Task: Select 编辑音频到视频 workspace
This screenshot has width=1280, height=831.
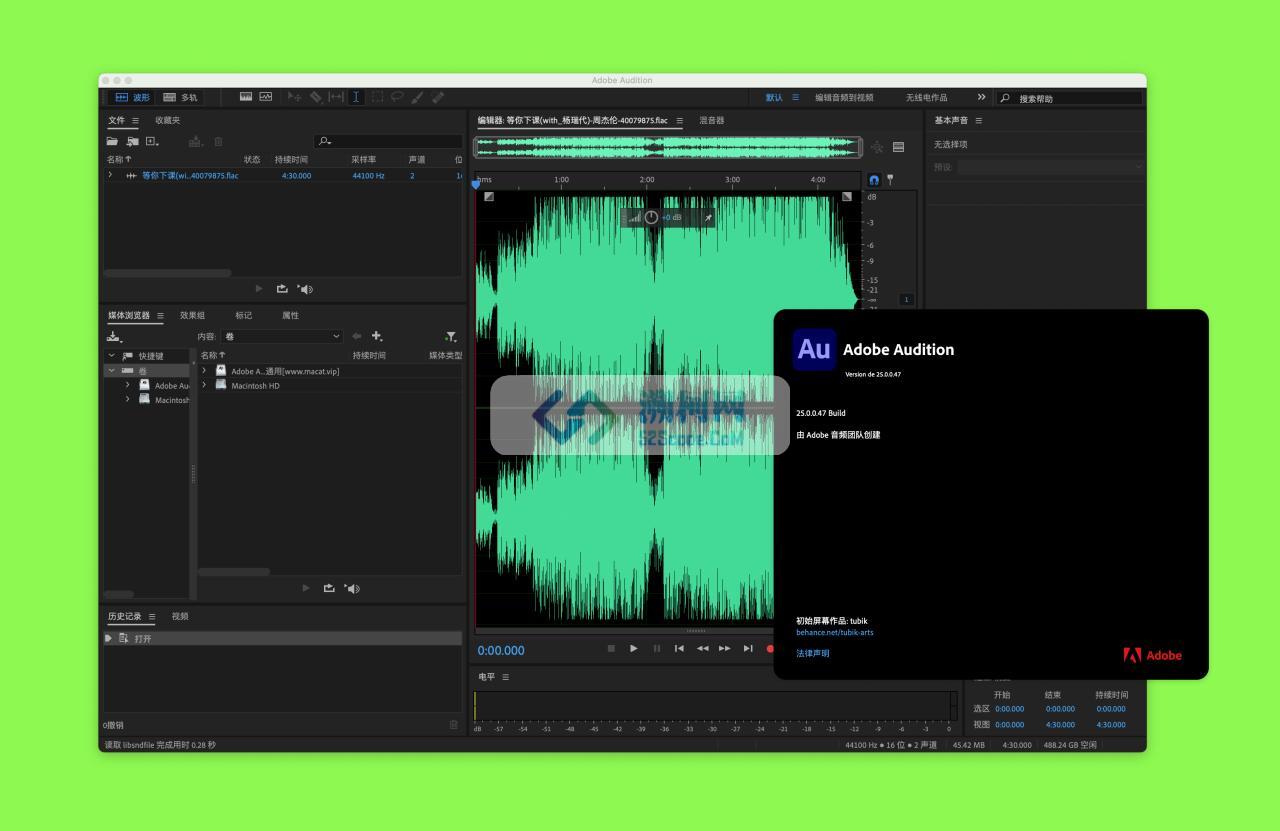Action: 844,97
